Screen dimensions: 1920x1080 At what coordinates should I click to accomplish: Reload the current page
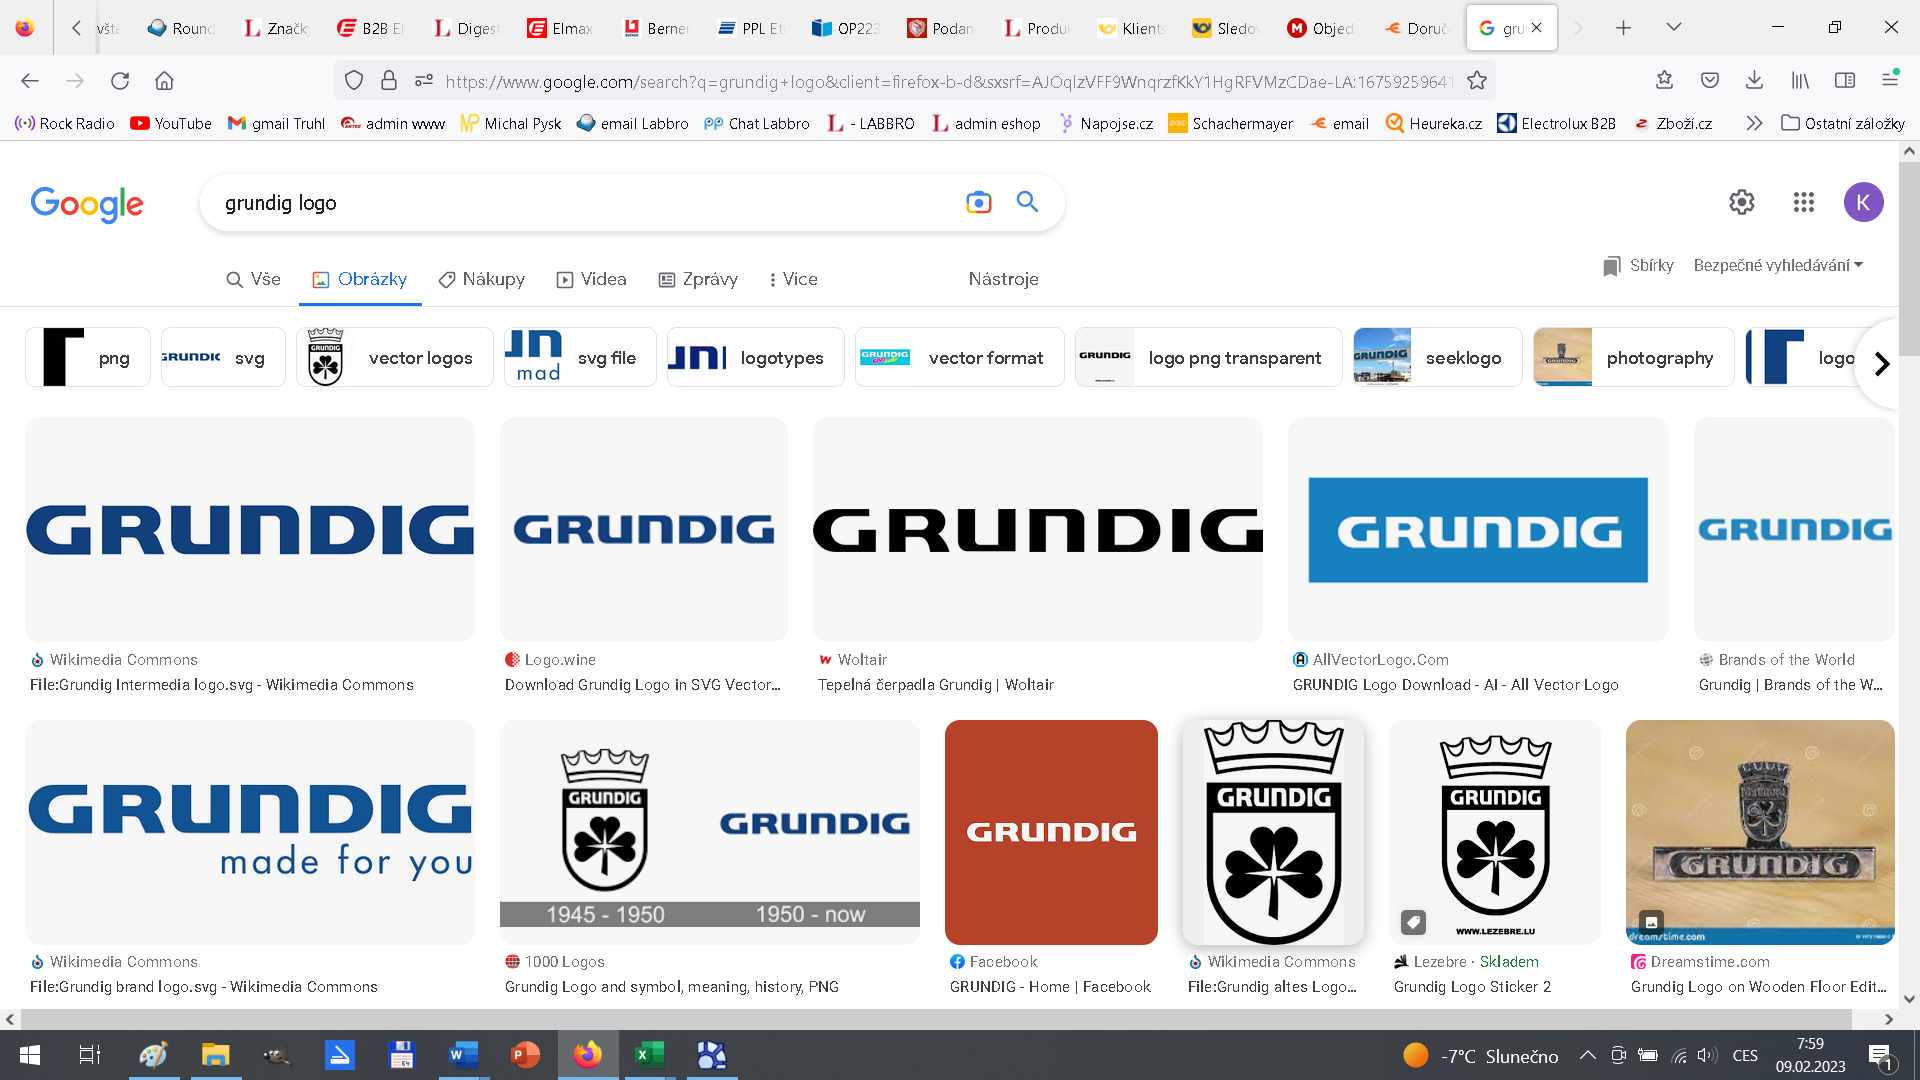click(x=120, y=81)
